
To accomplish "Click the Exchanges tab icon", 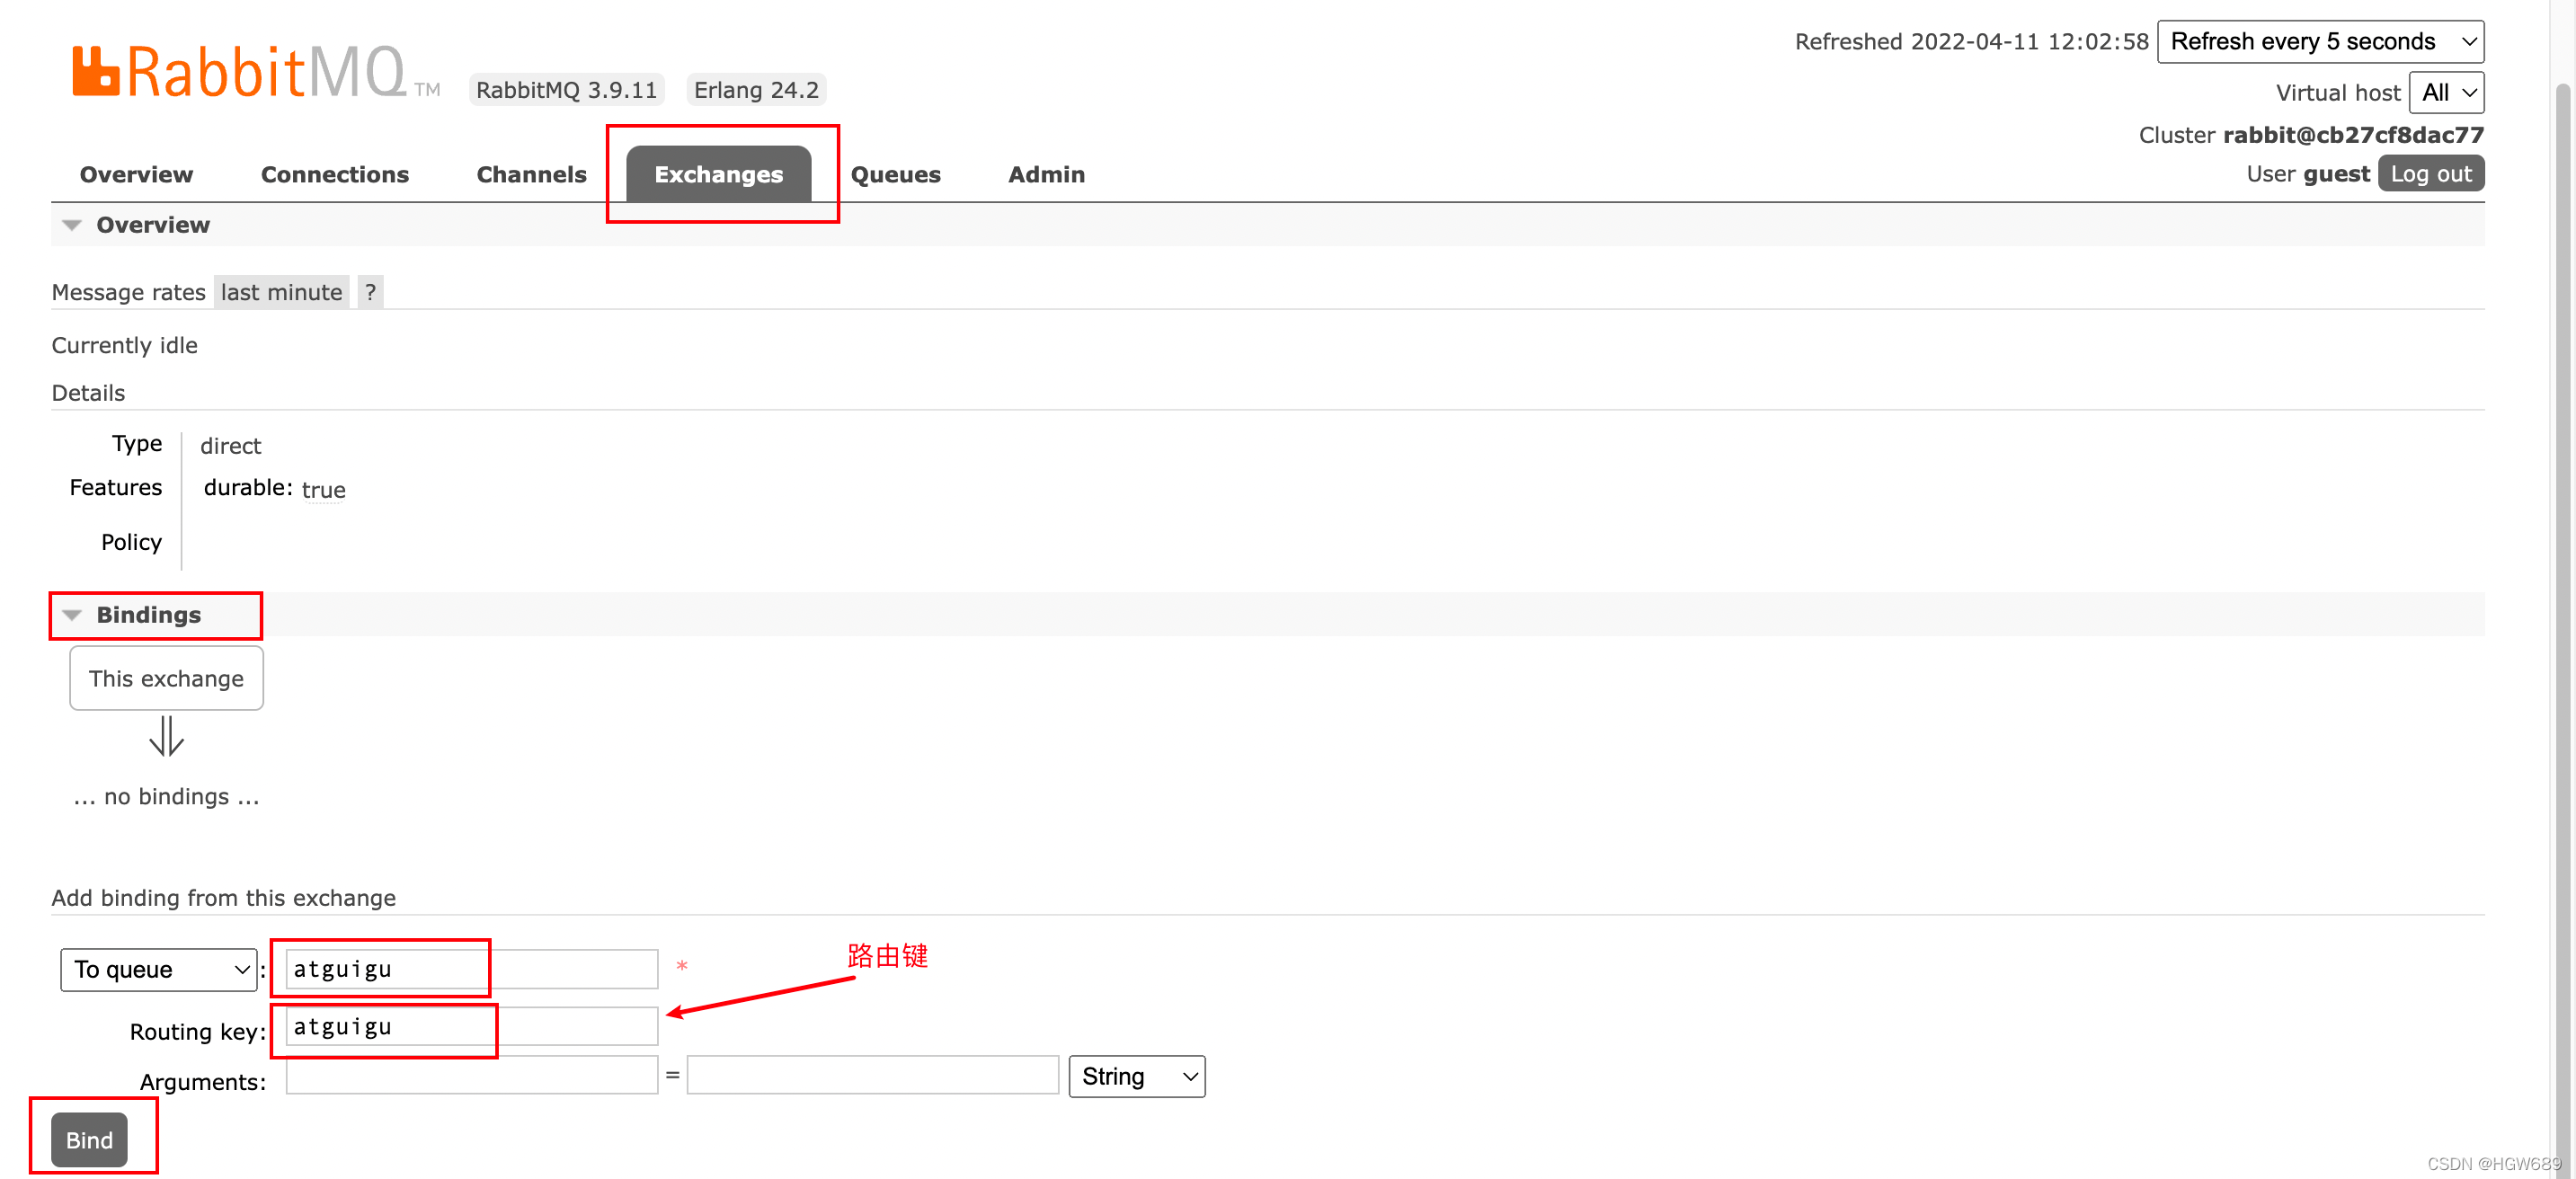I will (720, 173).
